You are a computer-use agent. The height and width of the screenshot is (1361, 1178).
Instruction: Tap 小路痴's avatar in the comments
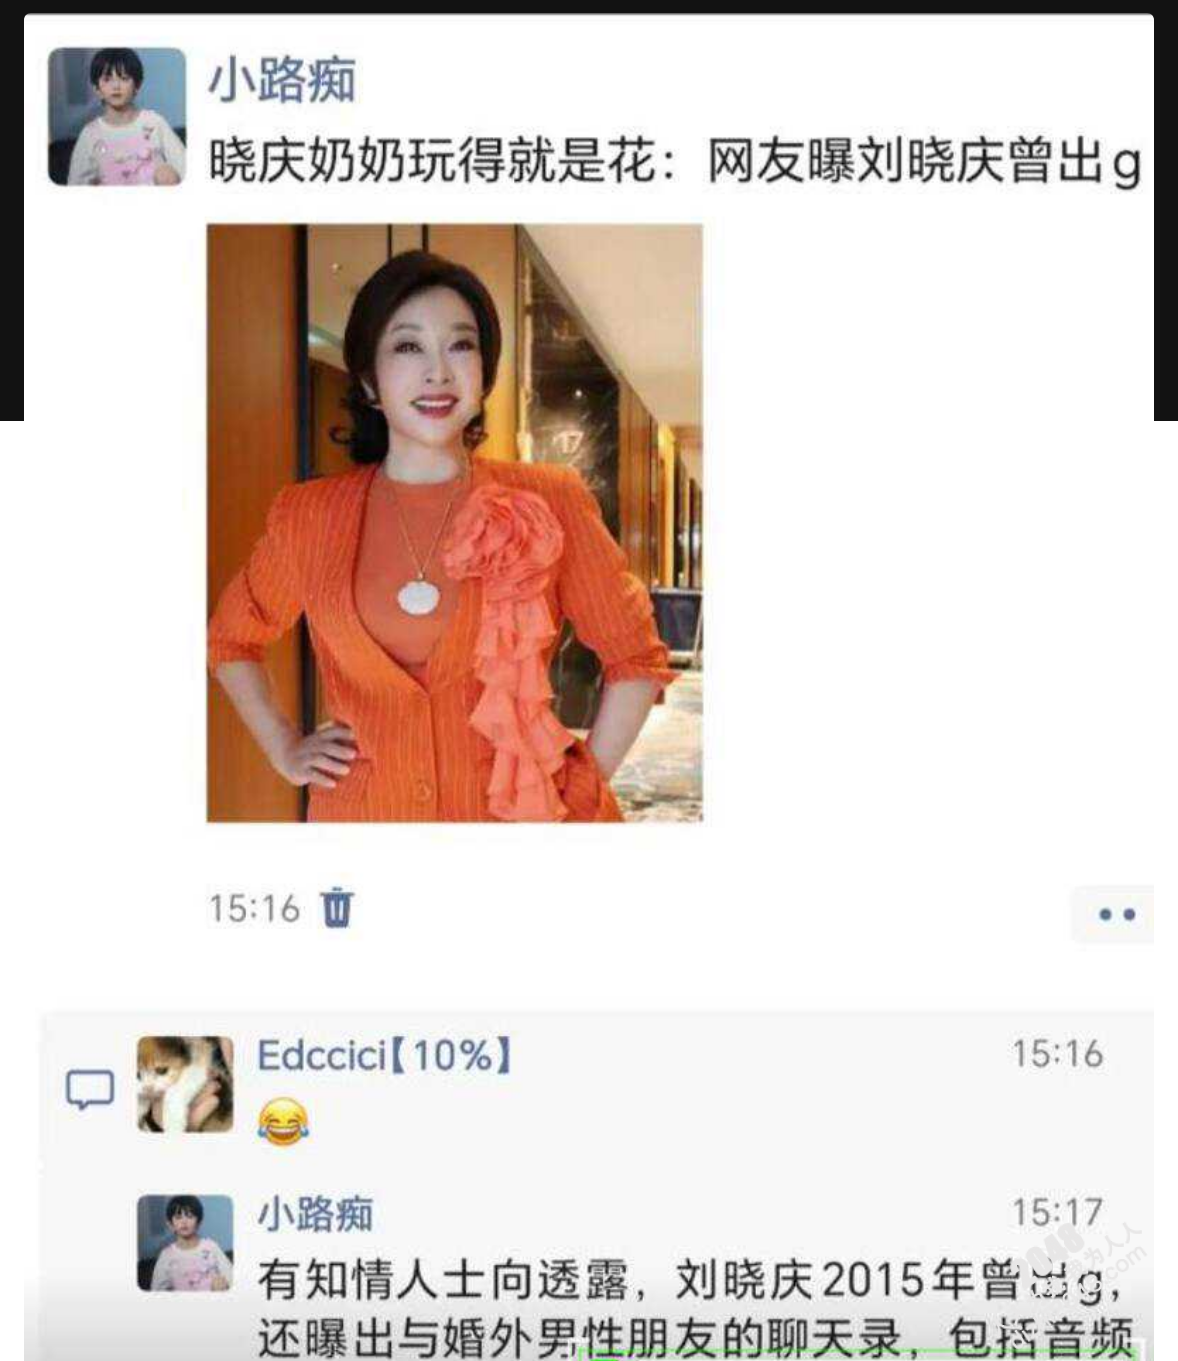pyautogui.click(x=185, y=1243)
